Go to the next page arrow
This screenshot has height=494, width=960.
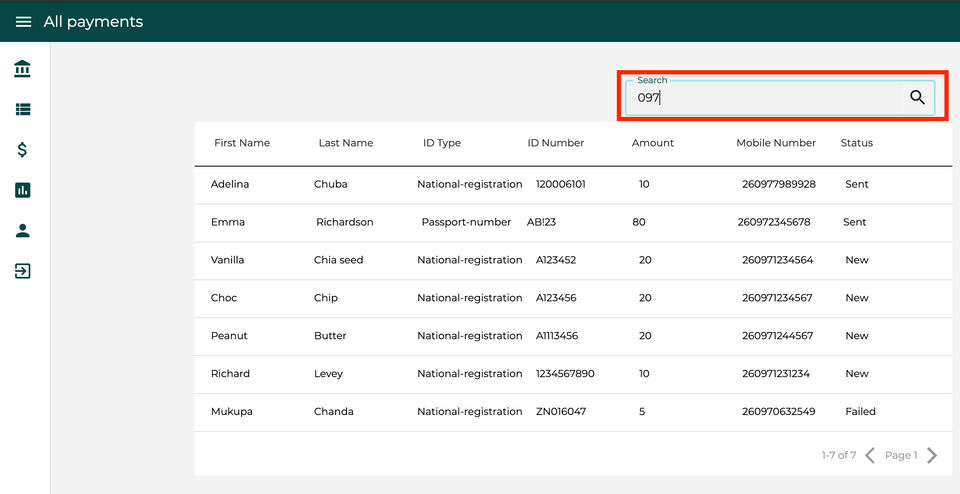tap(932, 455)
